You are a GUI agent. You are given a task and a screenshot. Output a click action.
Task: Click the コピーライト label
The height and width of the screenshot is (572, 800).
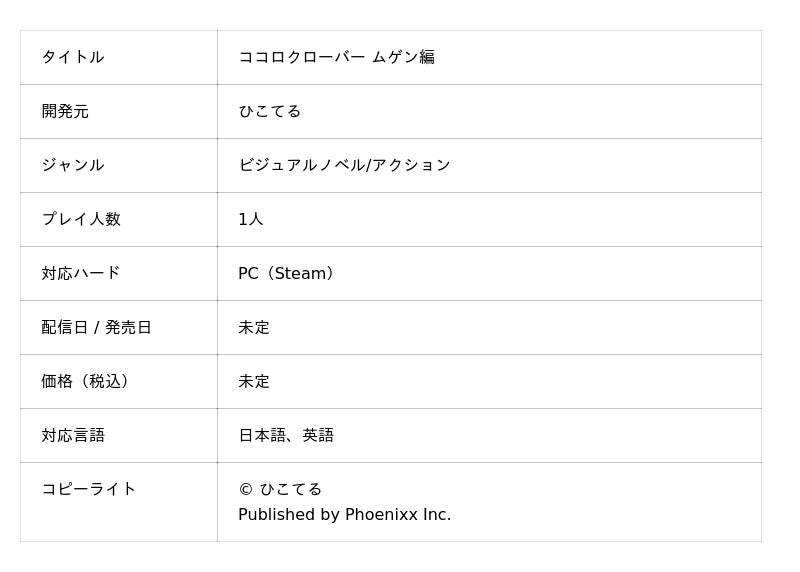coord(88,489)
